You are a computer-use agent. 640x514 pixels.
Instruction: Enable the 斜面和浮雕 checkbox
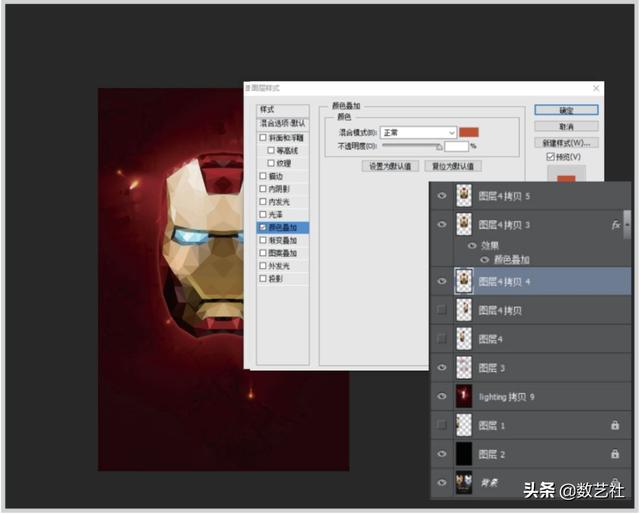click(x=263, y=138)
